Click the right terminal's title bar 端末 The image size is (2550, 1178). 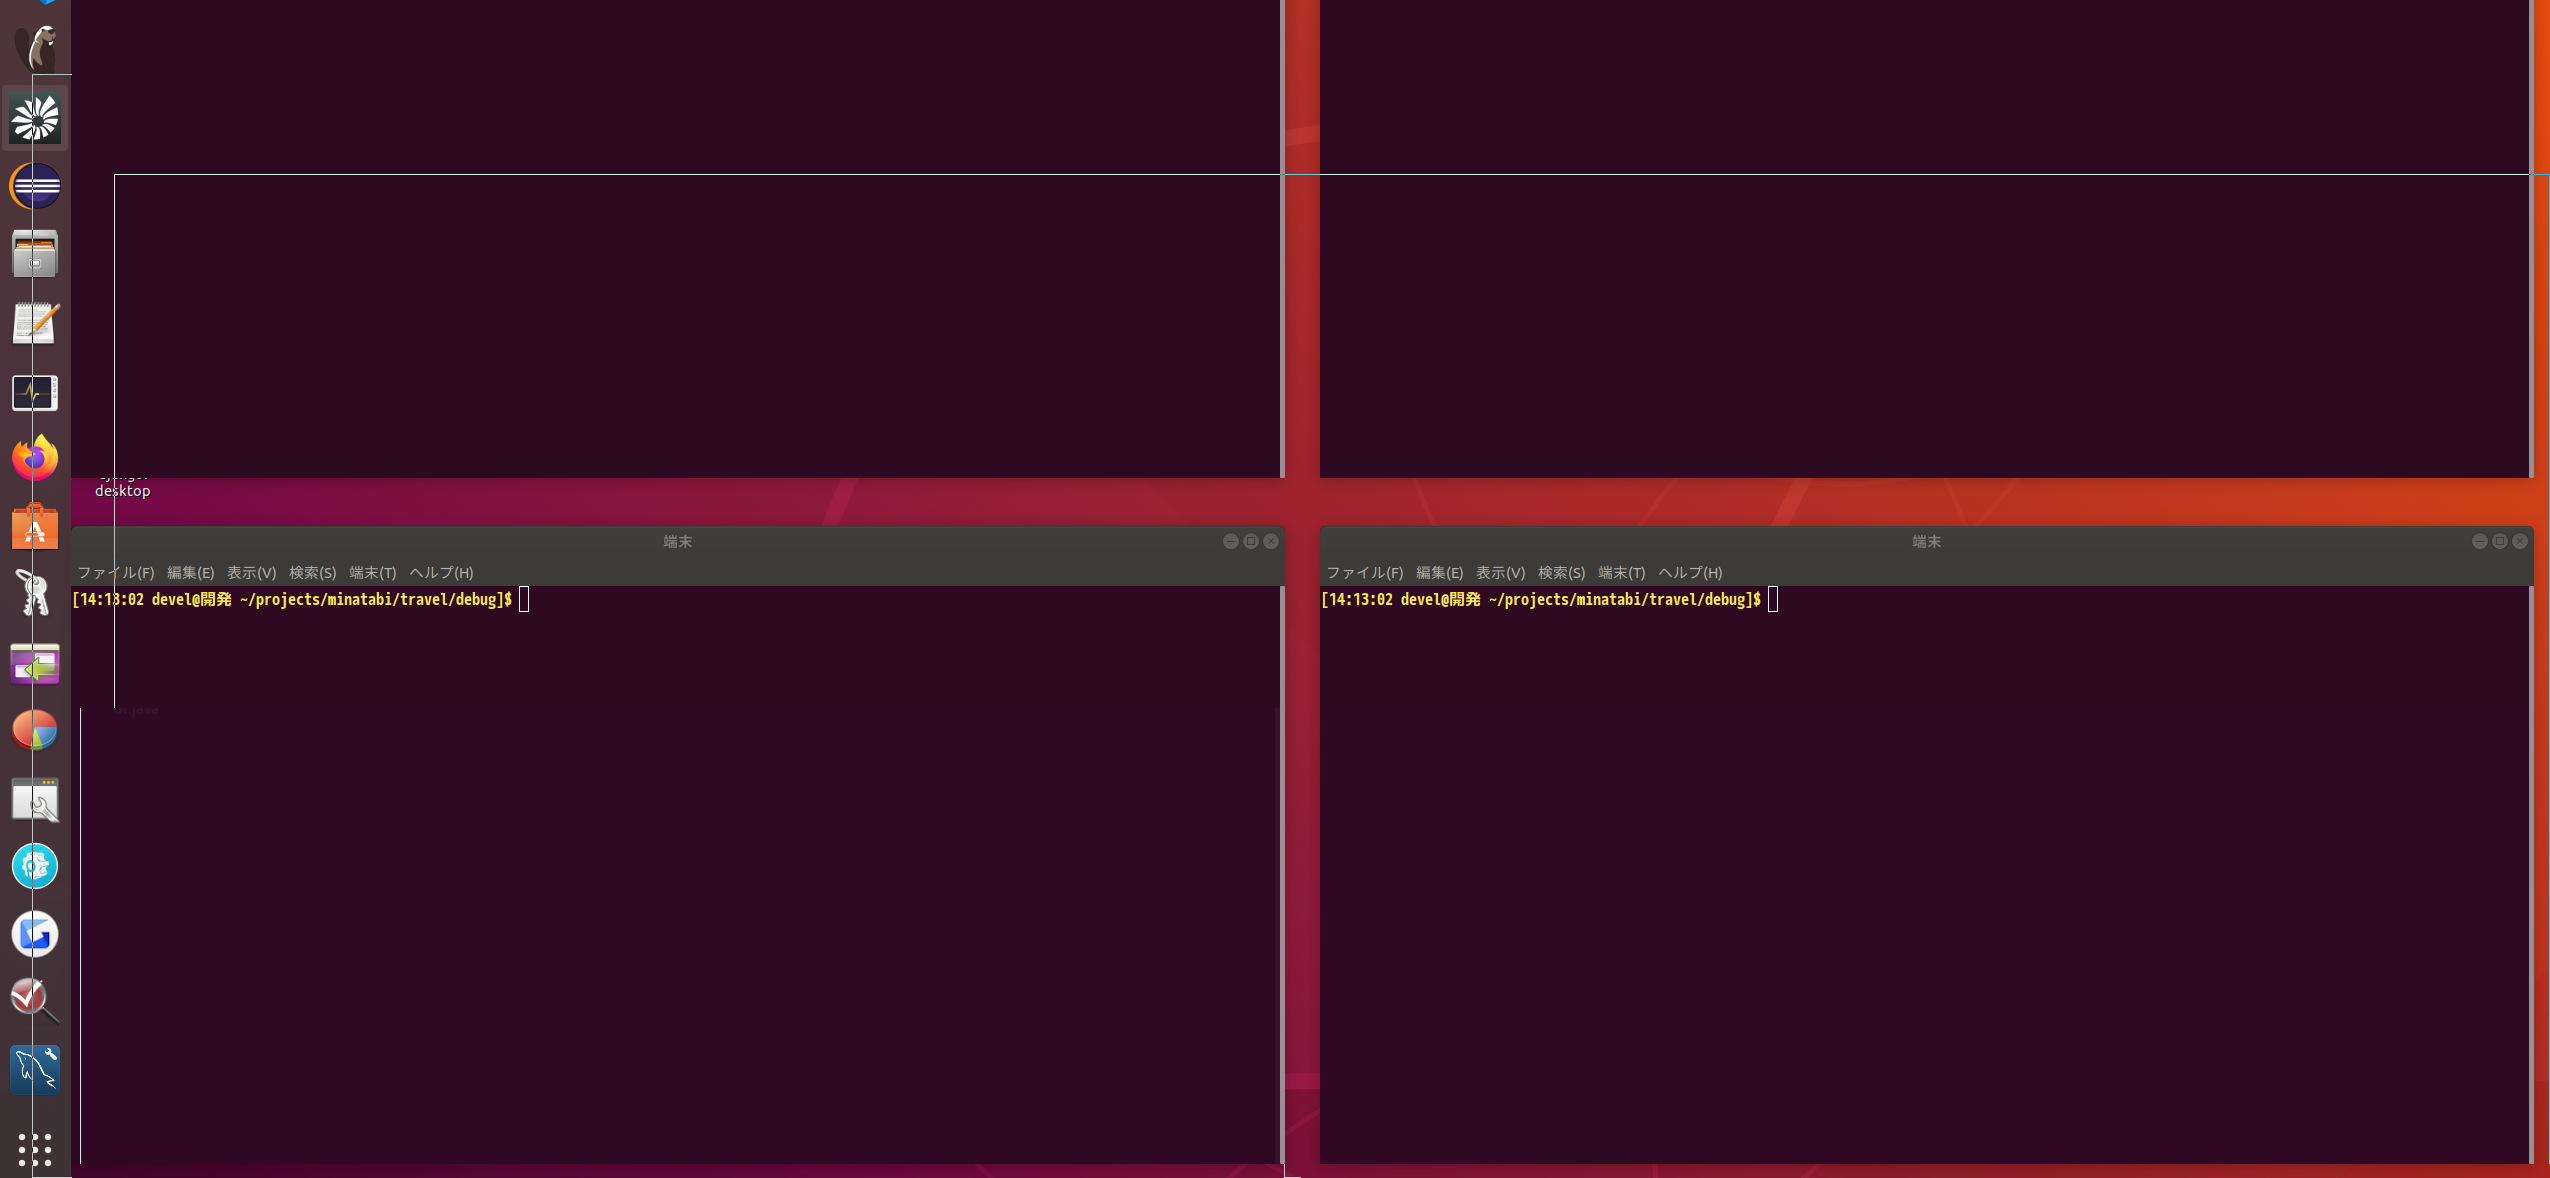[x=1926, y=541]
